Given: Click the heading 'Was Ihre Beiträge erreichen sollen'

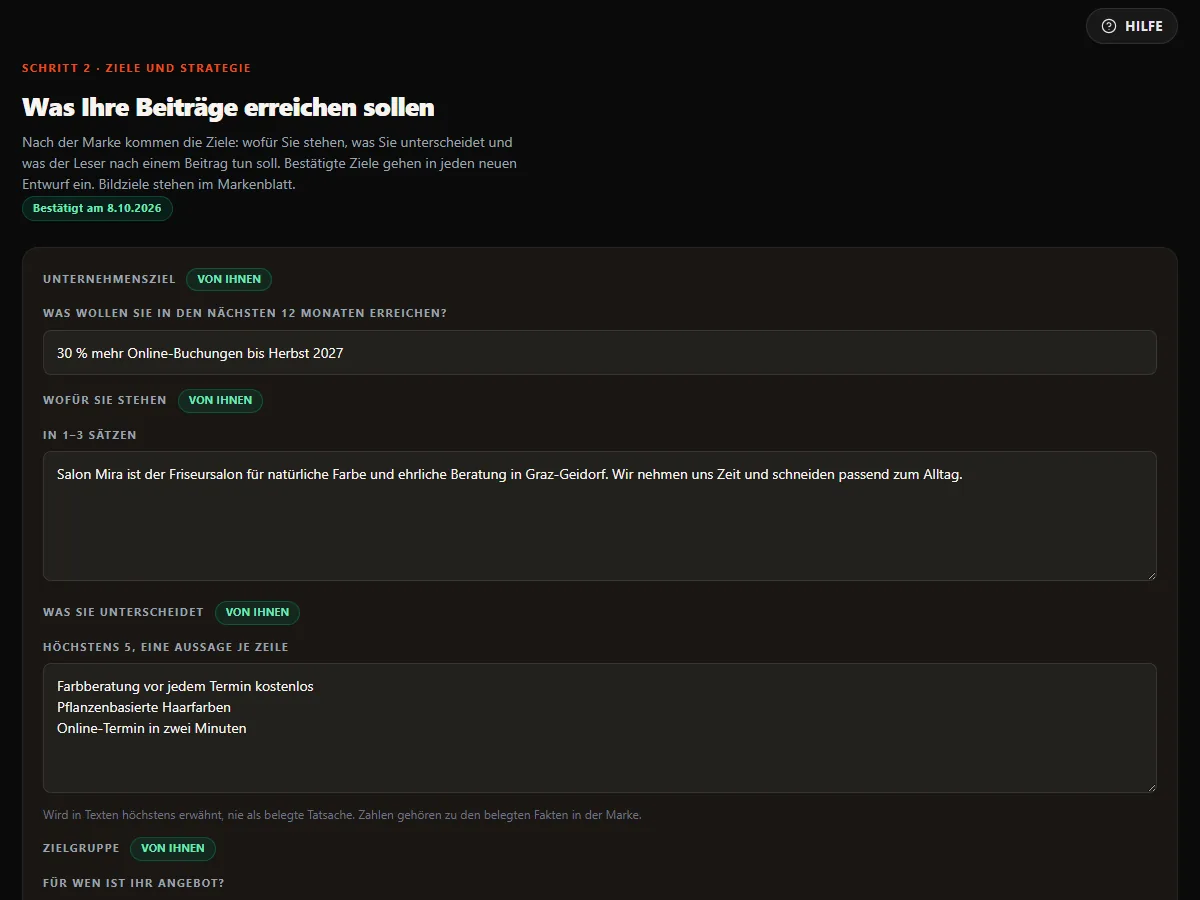Looking at the screenshot, I should 228,107.
